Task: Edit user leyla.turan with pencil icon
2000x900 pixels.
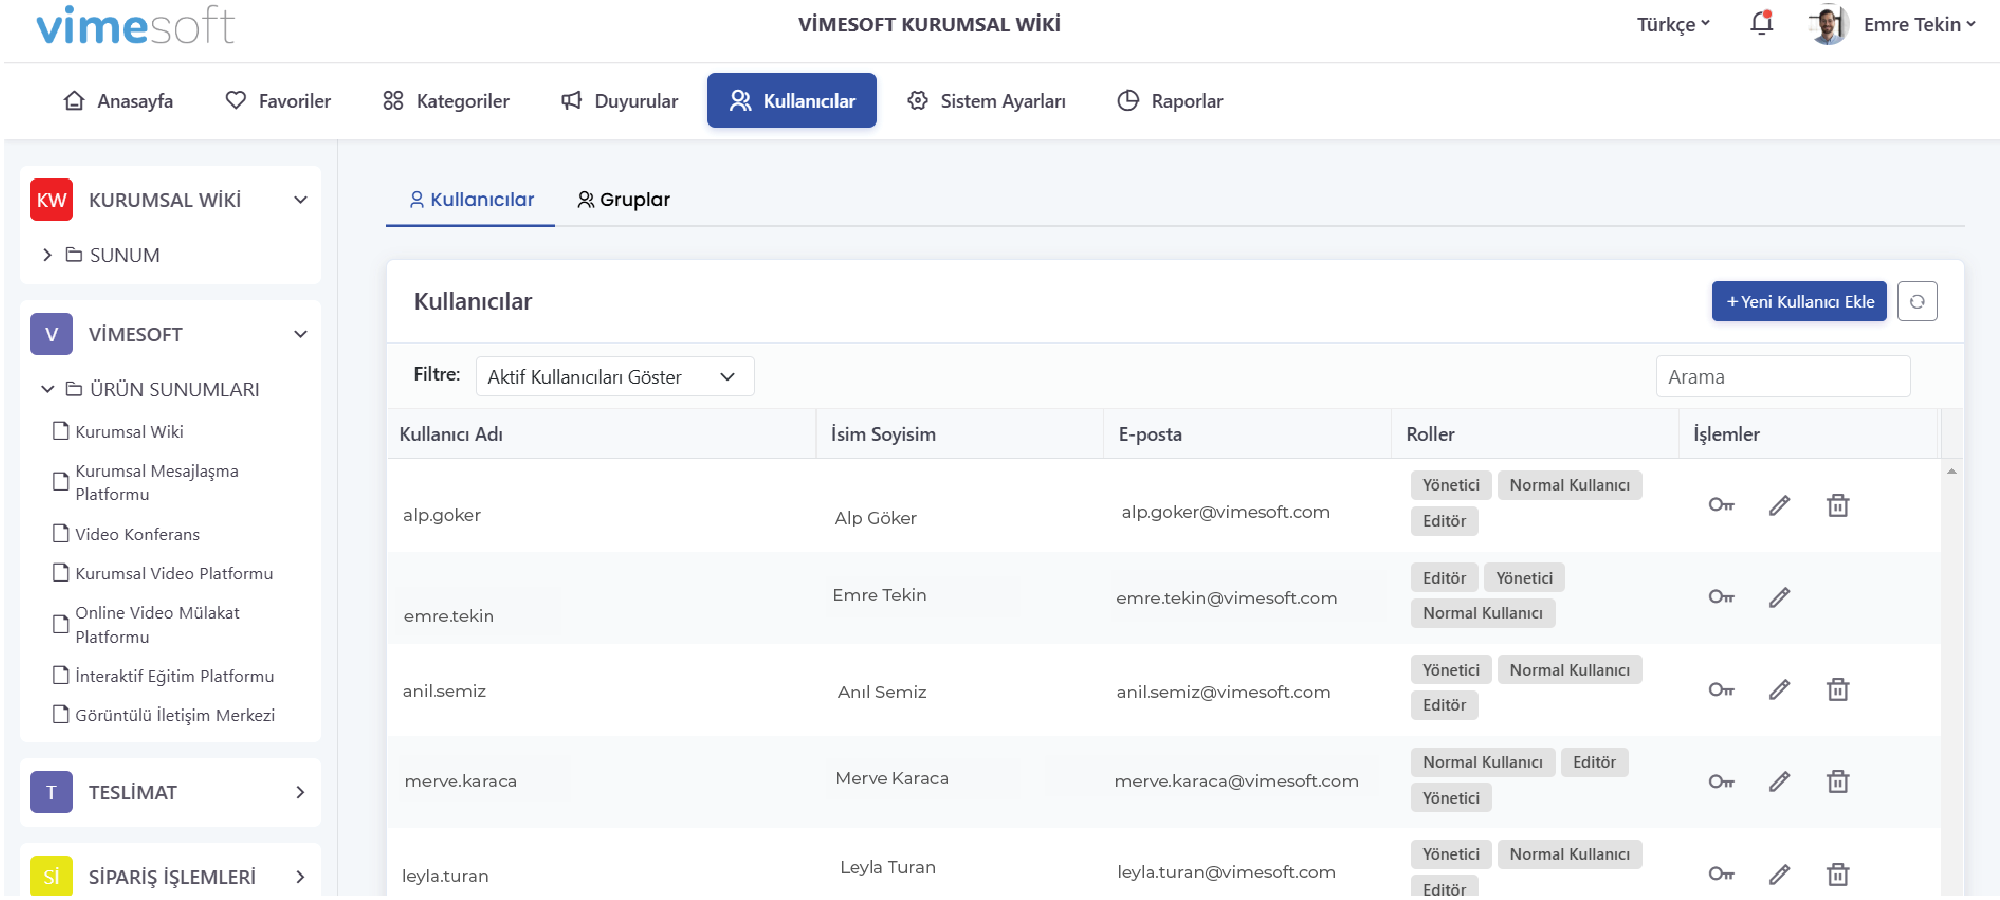Action: click(x=1779, y=874)
